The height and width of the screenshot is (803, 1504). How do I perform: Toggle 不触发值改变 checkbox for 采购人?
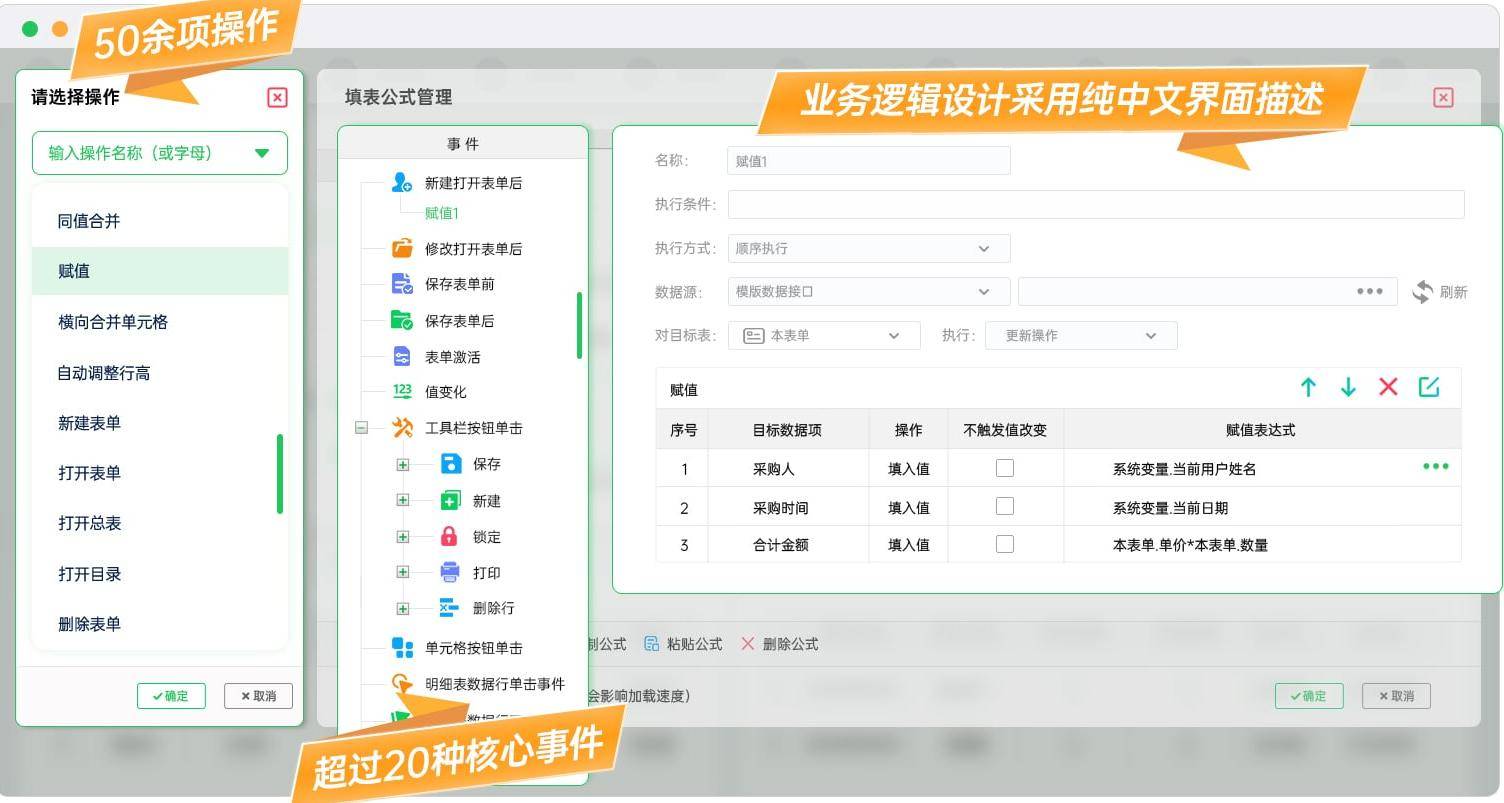[x=1005, y=468]
